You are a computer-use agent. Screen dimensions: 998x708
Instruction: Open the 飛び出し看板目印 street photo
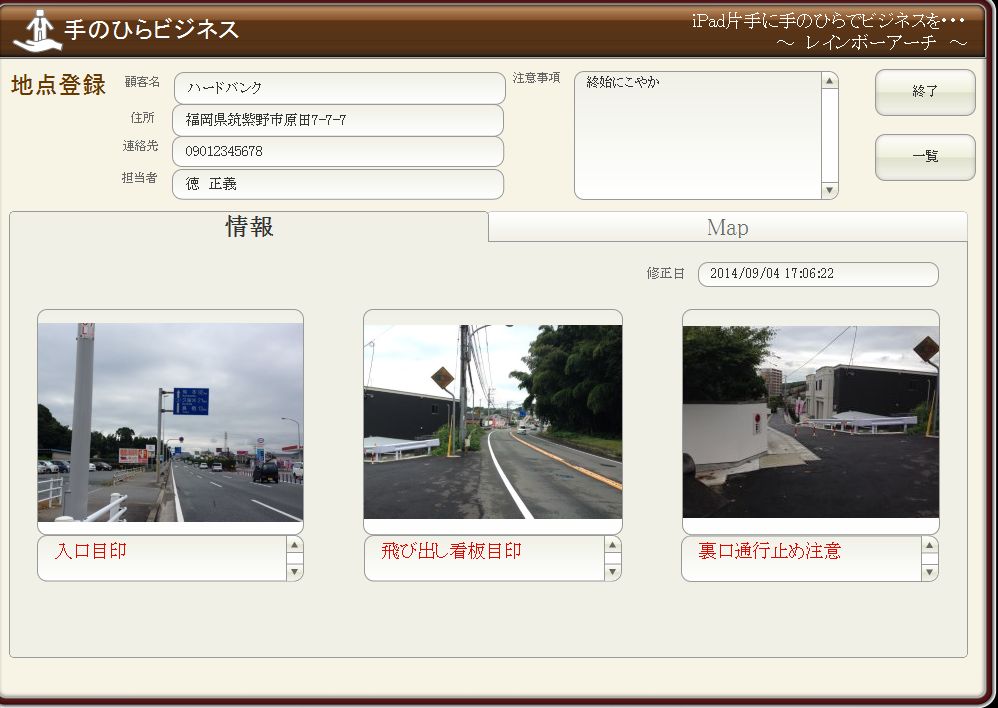(492, 421)
